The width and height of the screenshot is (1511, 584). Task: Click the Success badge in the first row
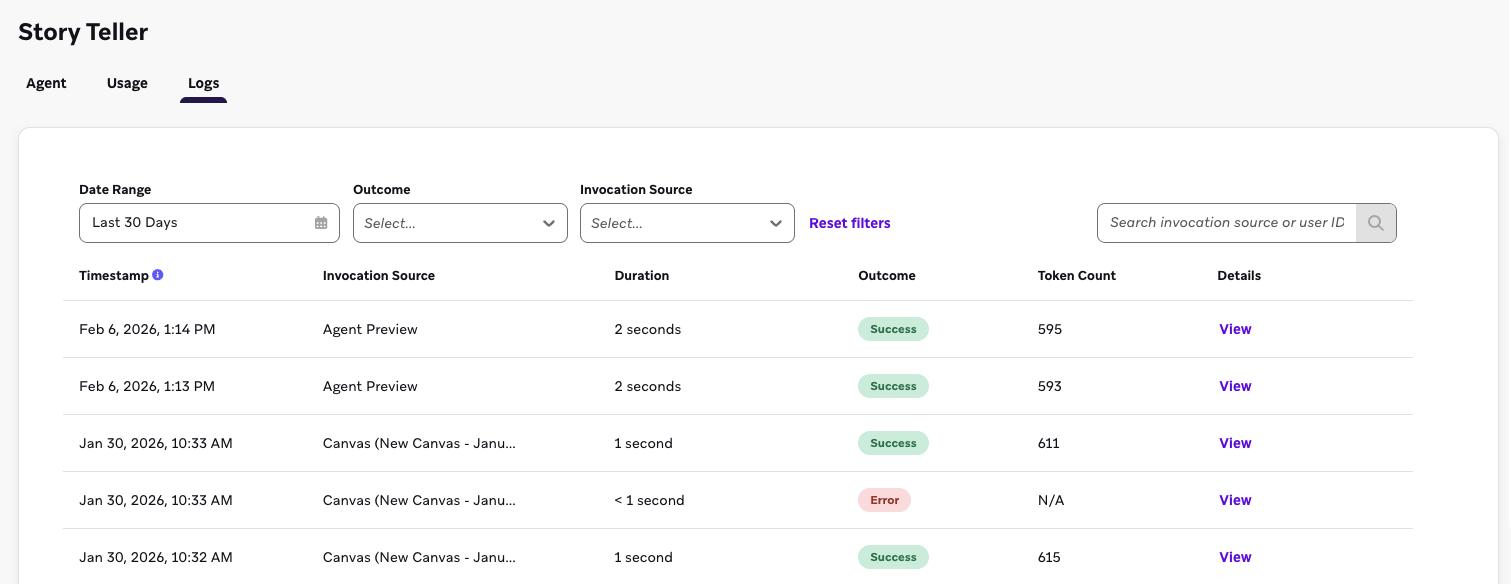tap(893, 329)
